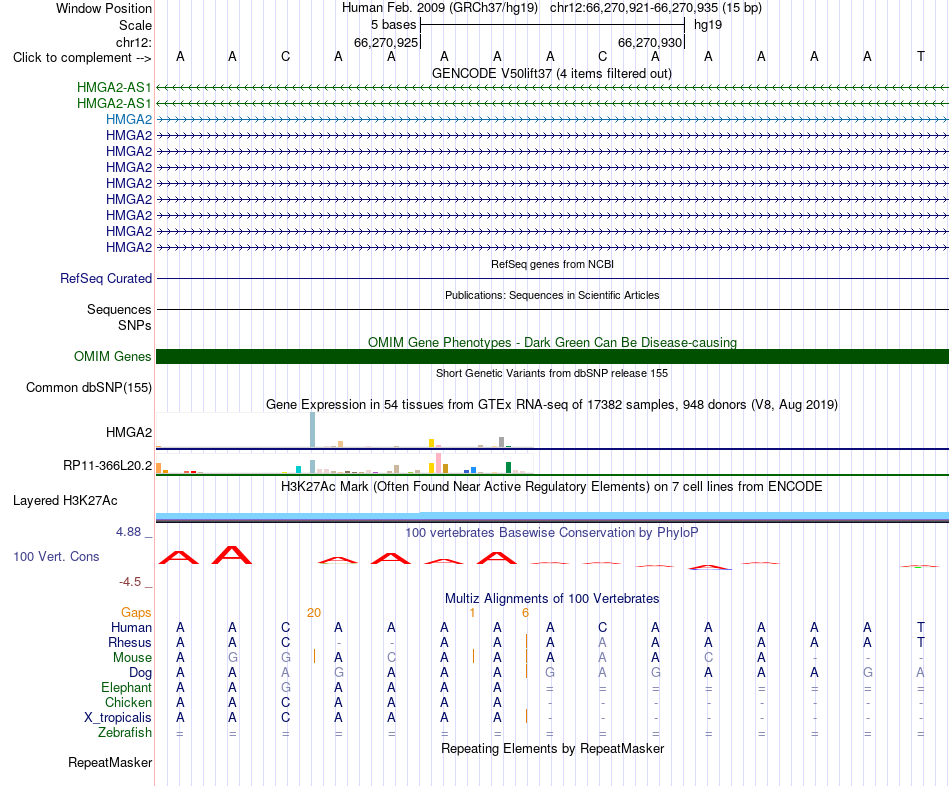This screenshot has width=950, height=786.
Task: Click the 'OMIM Genes' track label
Action: [x=113, y=356]
